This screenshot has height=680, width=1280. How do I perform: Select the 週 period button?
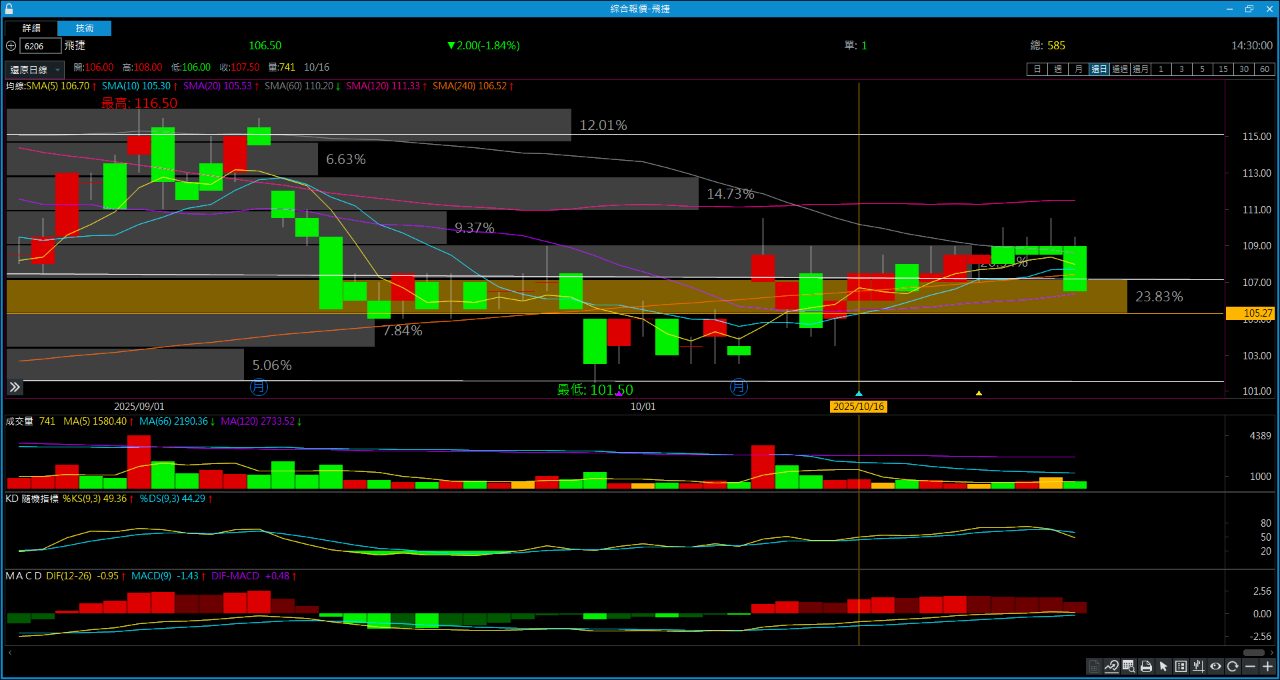(1057, 69)
